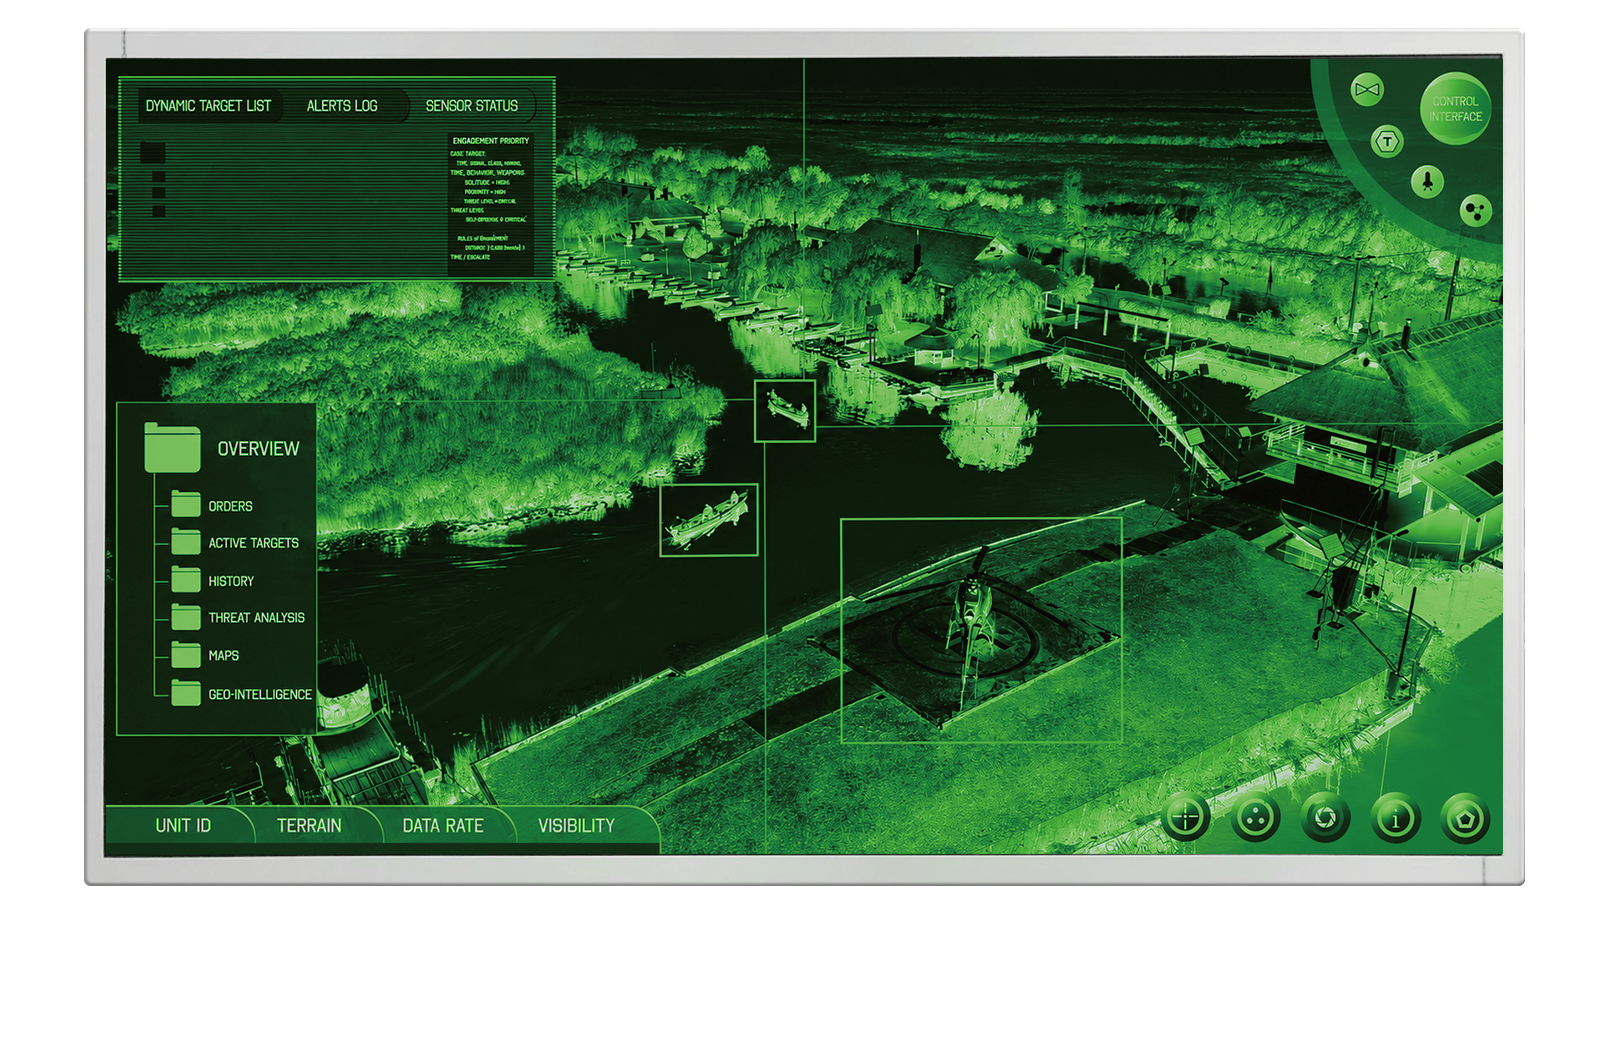
Task: Select the Maps tree label
Action: [x=223, y=656]
